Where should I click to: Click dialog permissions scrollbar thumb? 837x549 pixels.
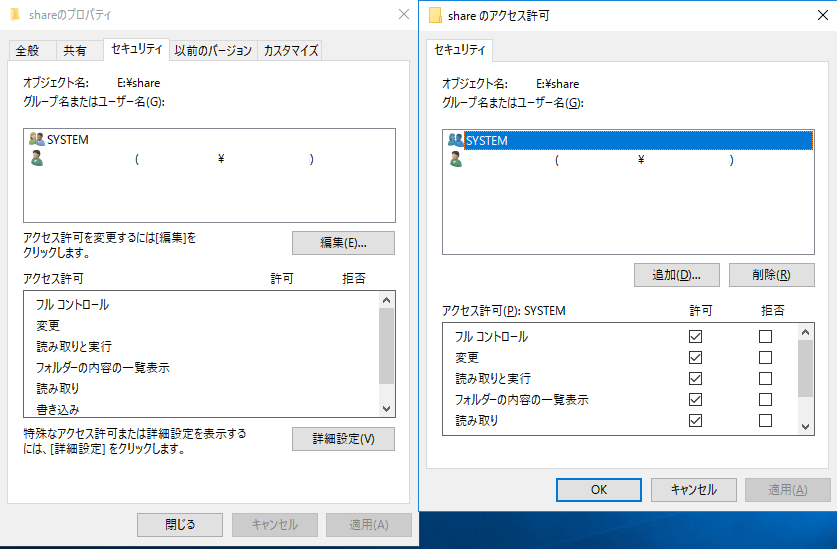click(x=806, y=368)
